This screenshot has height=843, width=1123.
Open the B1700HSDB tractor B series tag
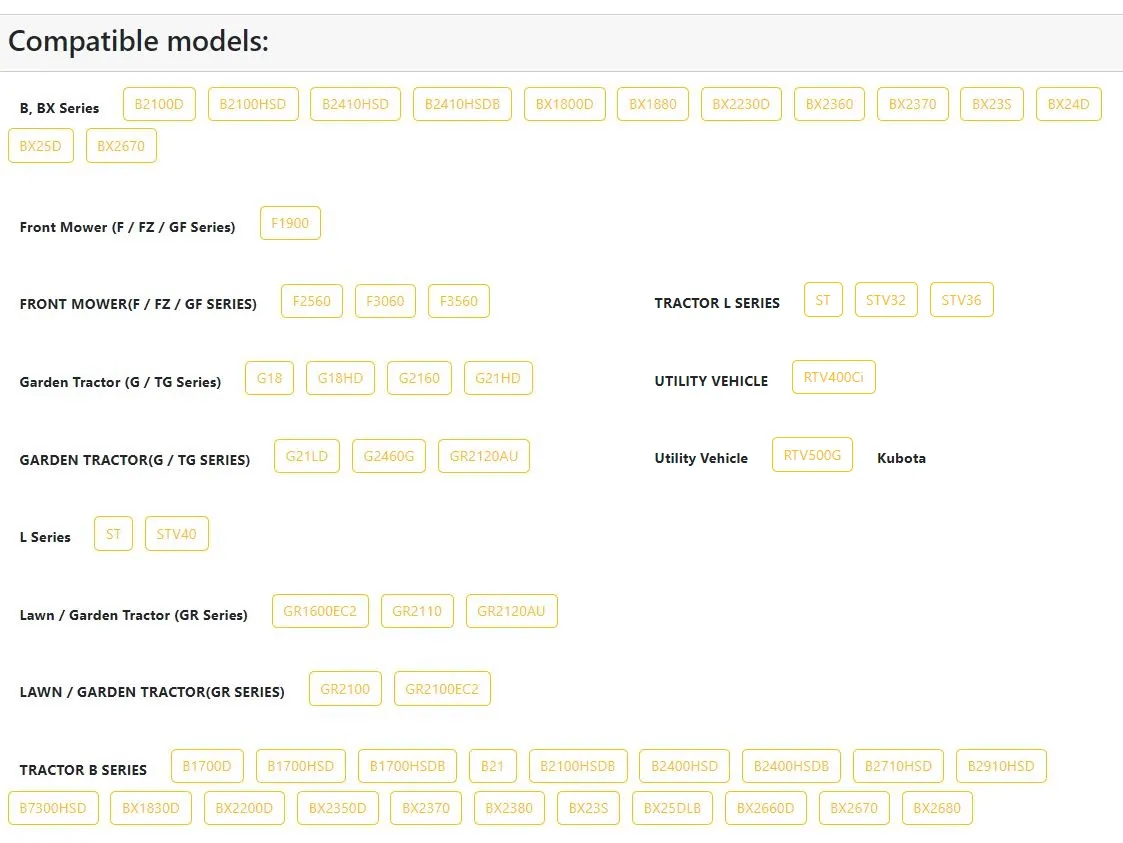point(408,766)
